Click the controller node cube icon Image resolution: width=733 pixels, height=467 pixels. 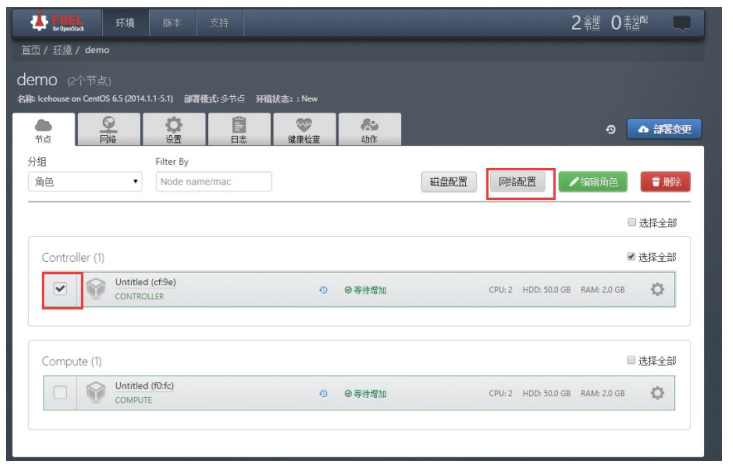pyautogui.click(x=96, y=289)
